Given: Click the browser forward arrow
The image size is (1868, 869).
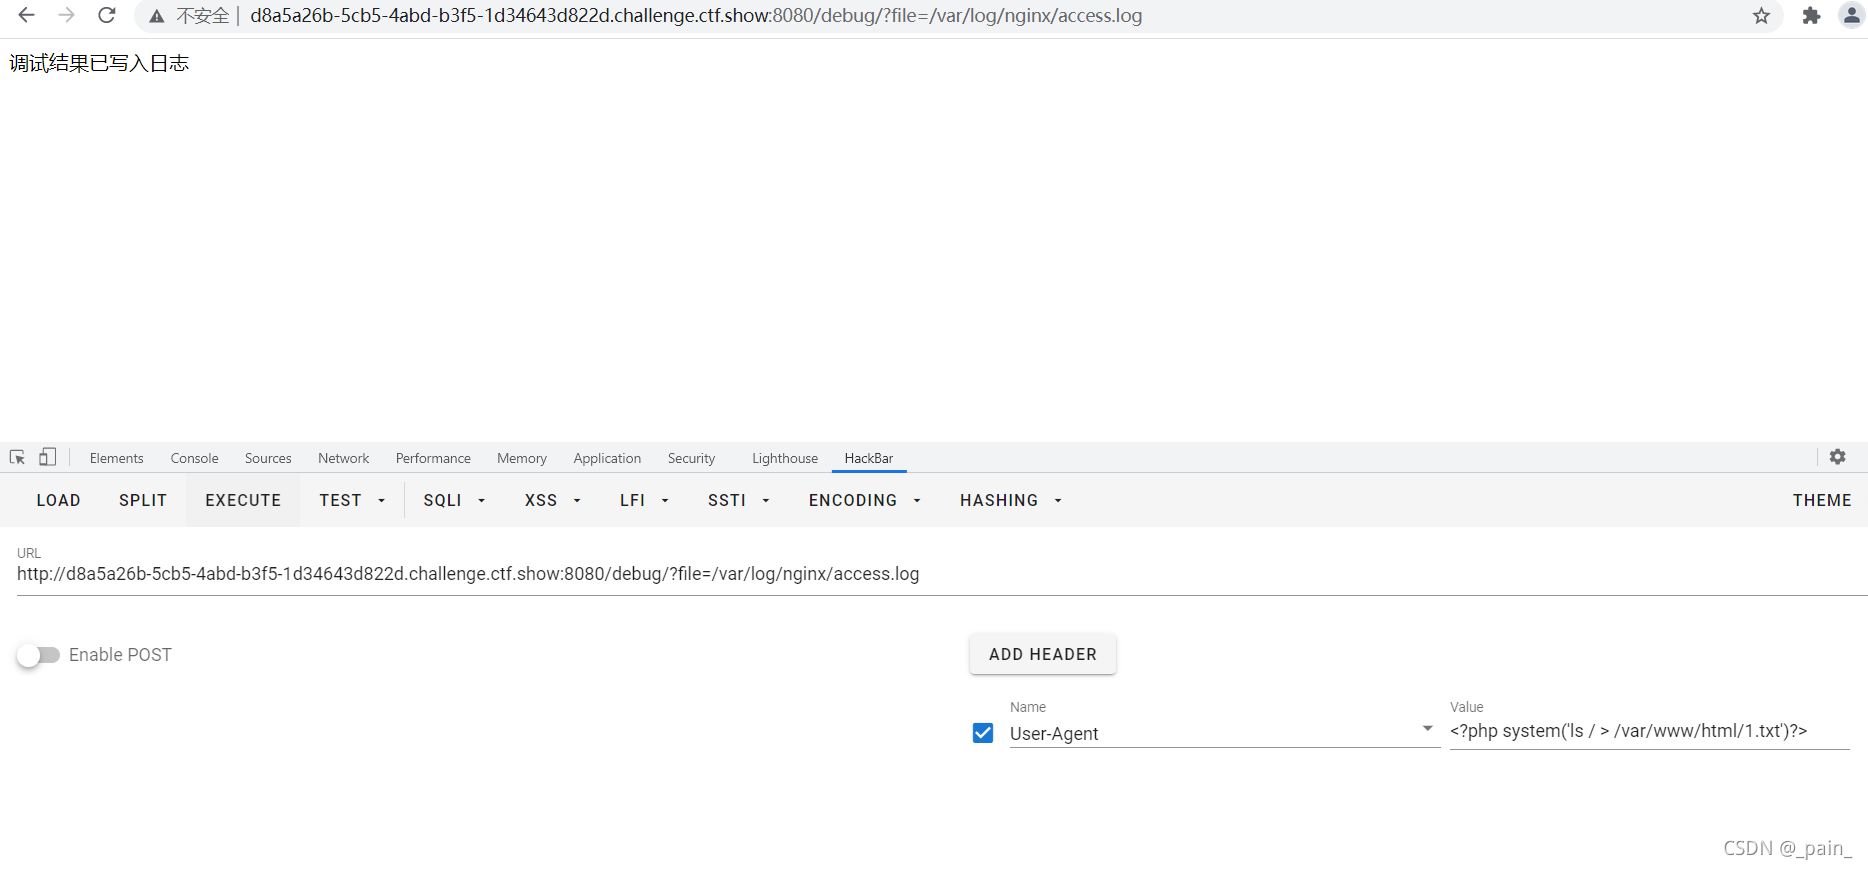Looking at the screenshot, I should [x=66, y=15].
